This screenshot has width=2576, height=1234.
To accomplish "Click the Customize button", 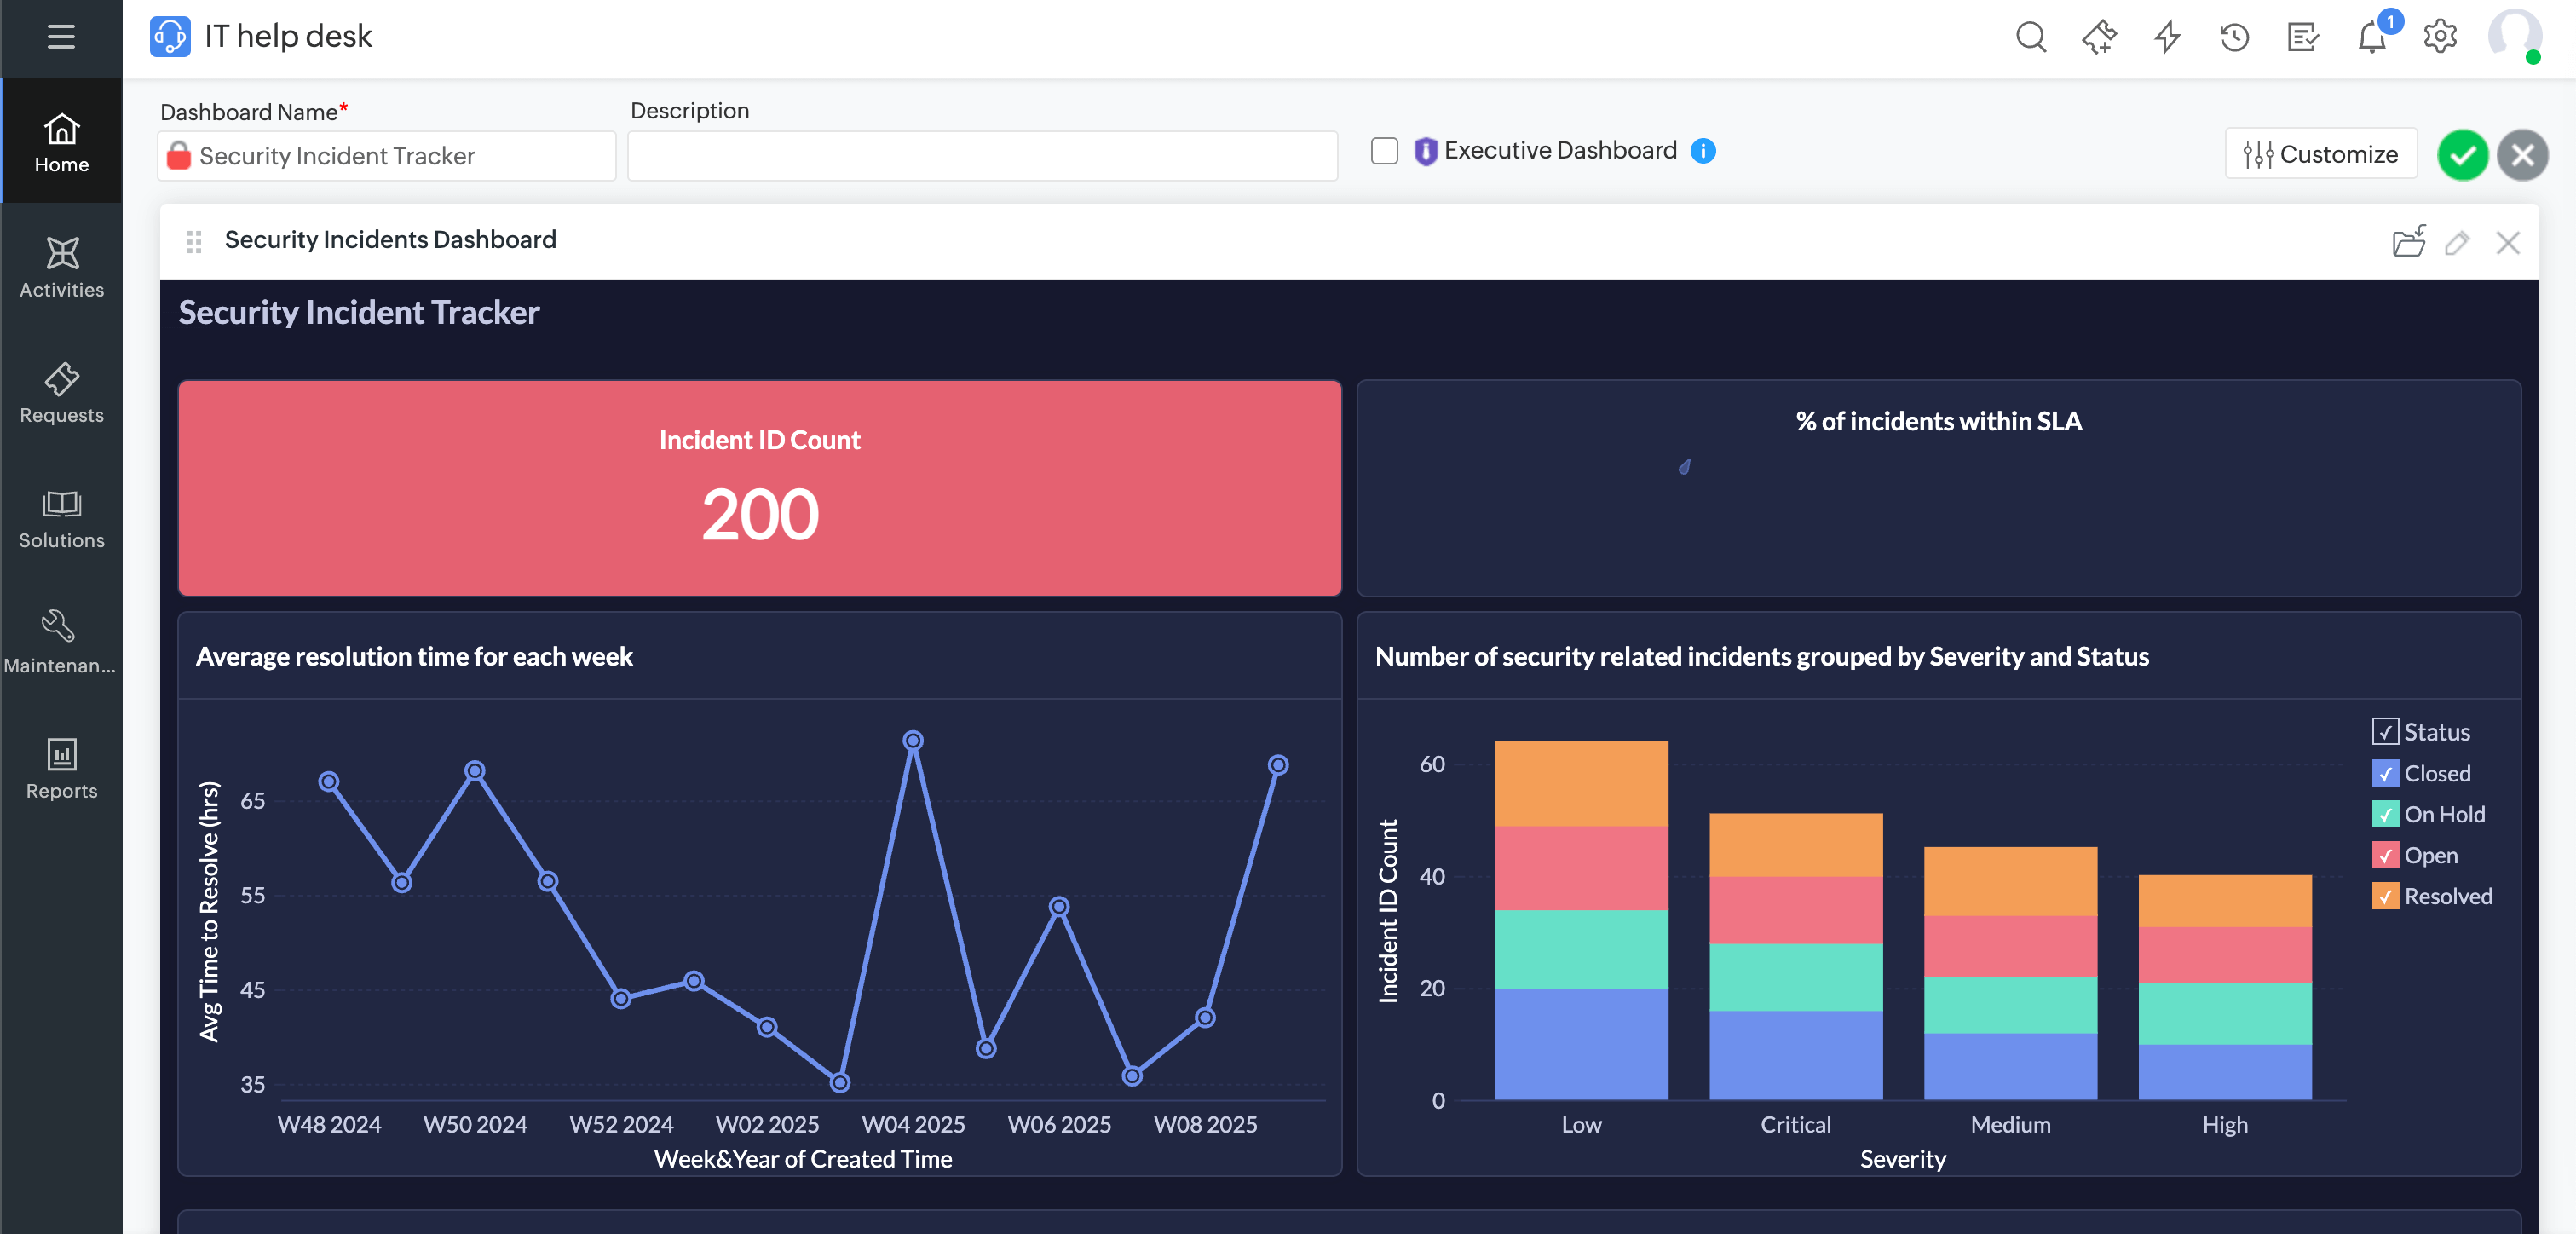I will click(2320, 154).
